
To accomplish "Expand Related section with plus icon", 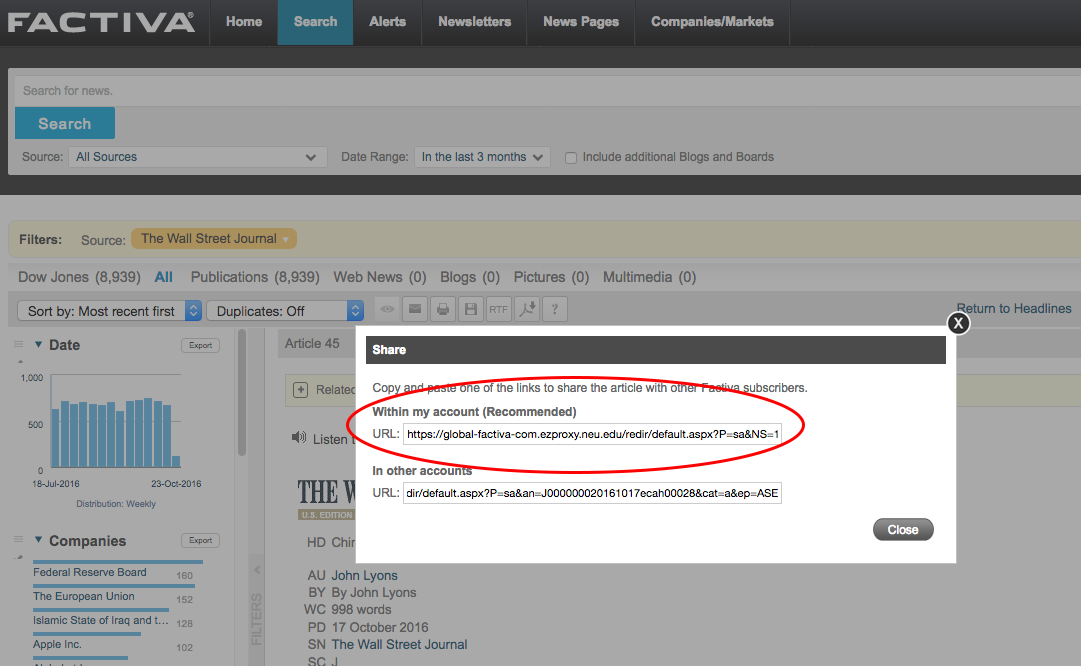I will (x=301, y=390).
